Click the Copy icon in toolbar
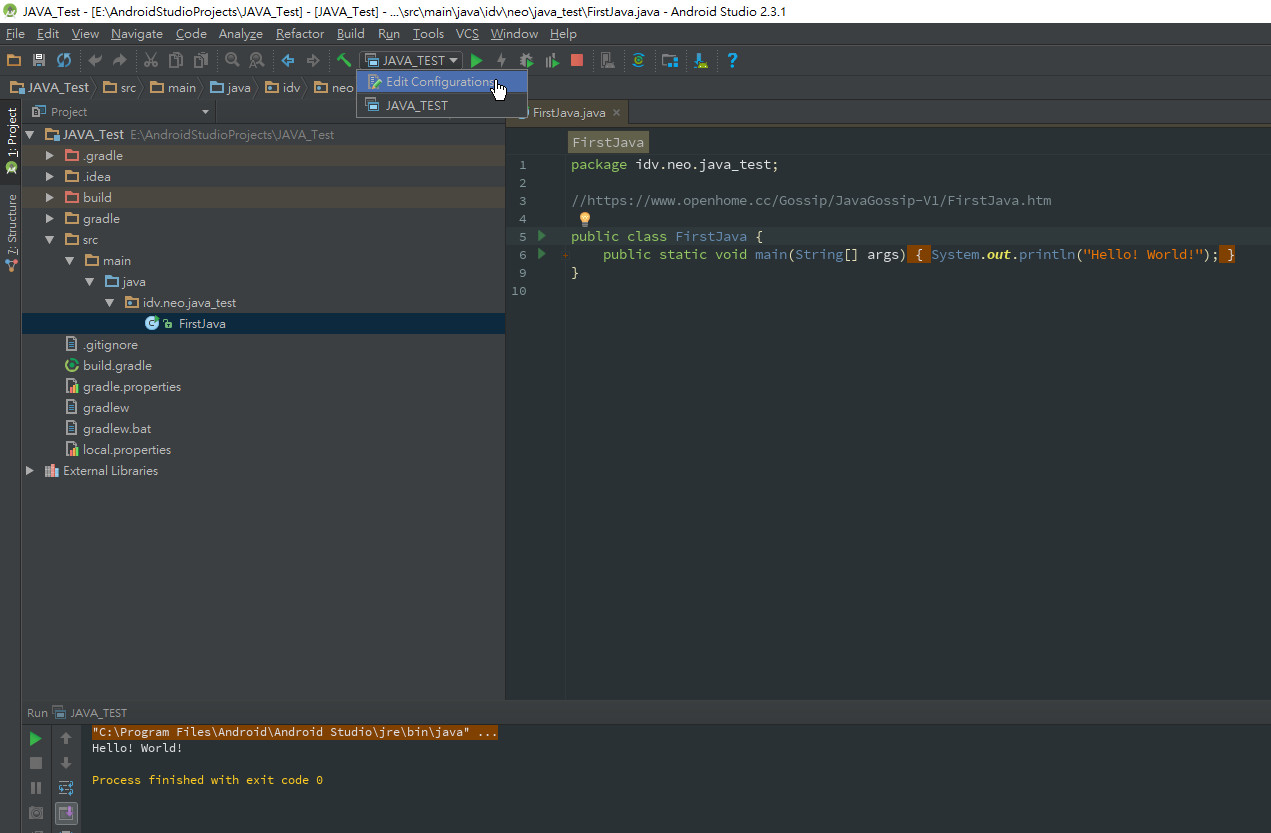1271x833 pixels. 176,61
